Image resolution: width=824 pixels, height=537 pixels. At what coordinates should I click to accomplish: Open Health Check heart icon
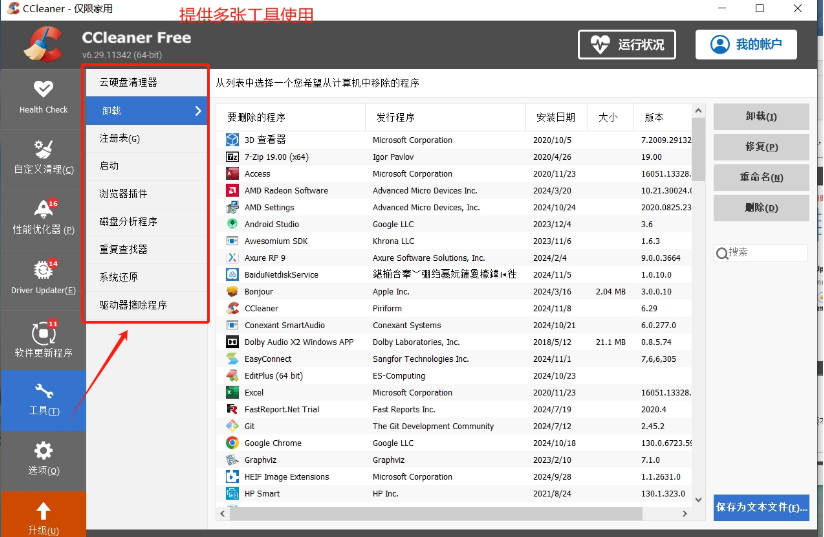coord(43,89)
